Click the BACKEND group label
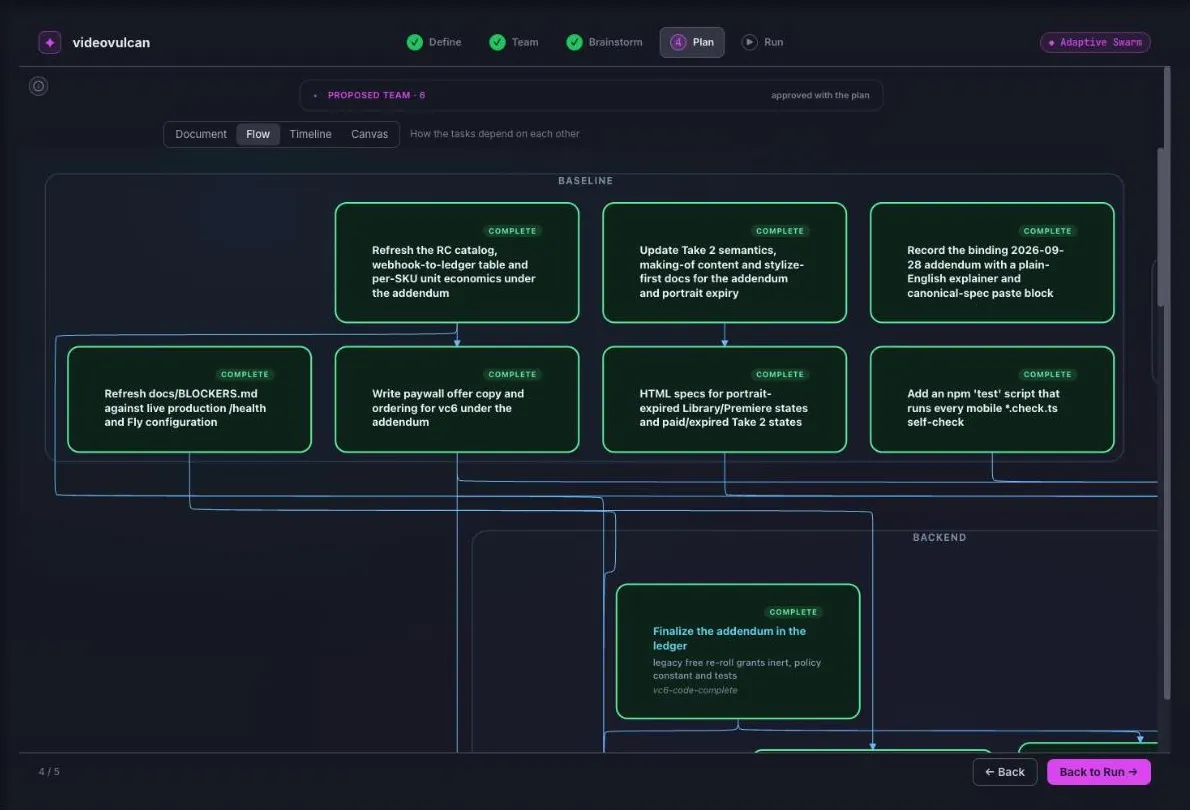The image size is (1190, 810). point(939,537)
